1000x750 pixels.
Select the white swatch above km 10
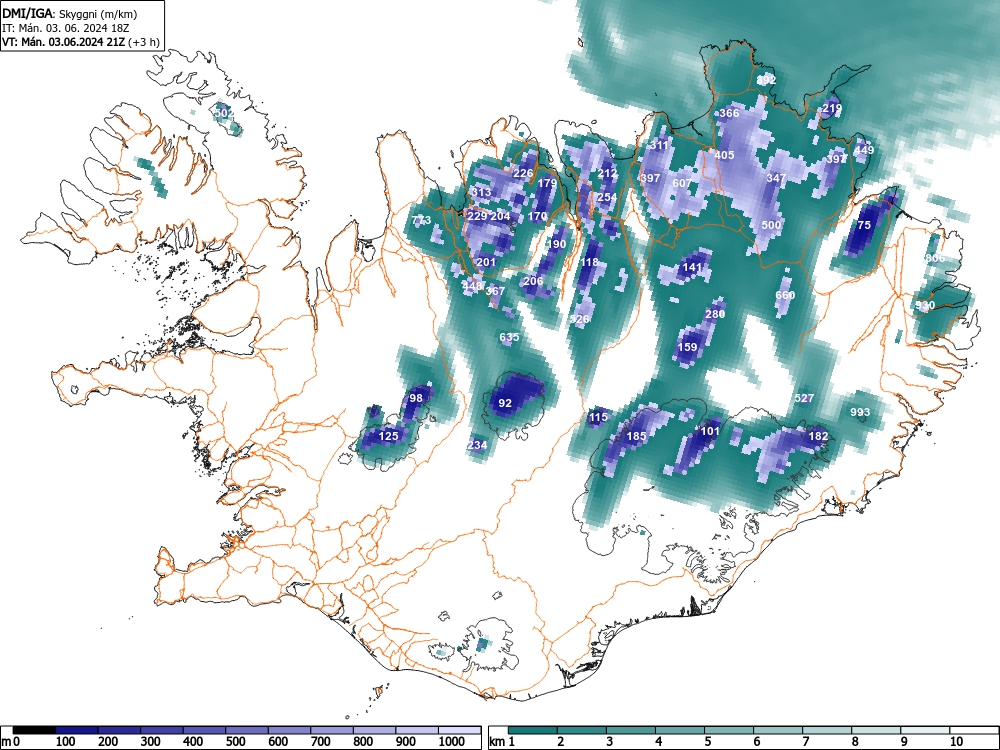[x=974, y=730]
